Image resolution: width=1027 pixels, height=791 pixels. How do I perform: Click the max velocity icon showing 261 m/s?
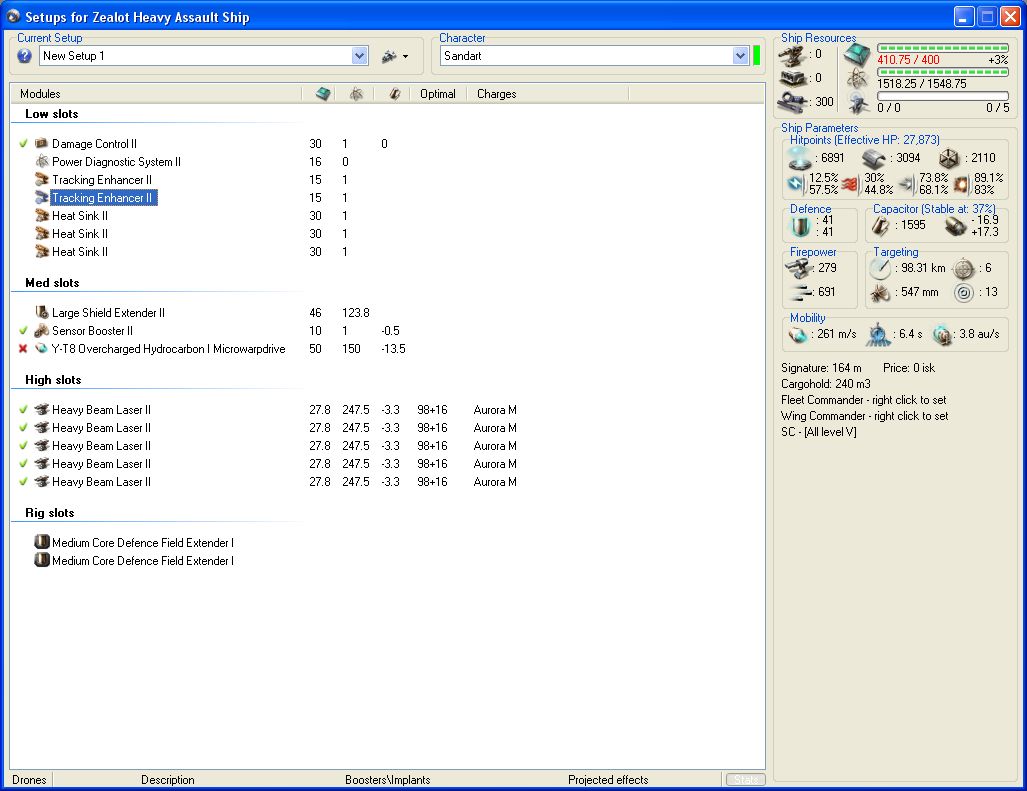(x=798, y=335)
